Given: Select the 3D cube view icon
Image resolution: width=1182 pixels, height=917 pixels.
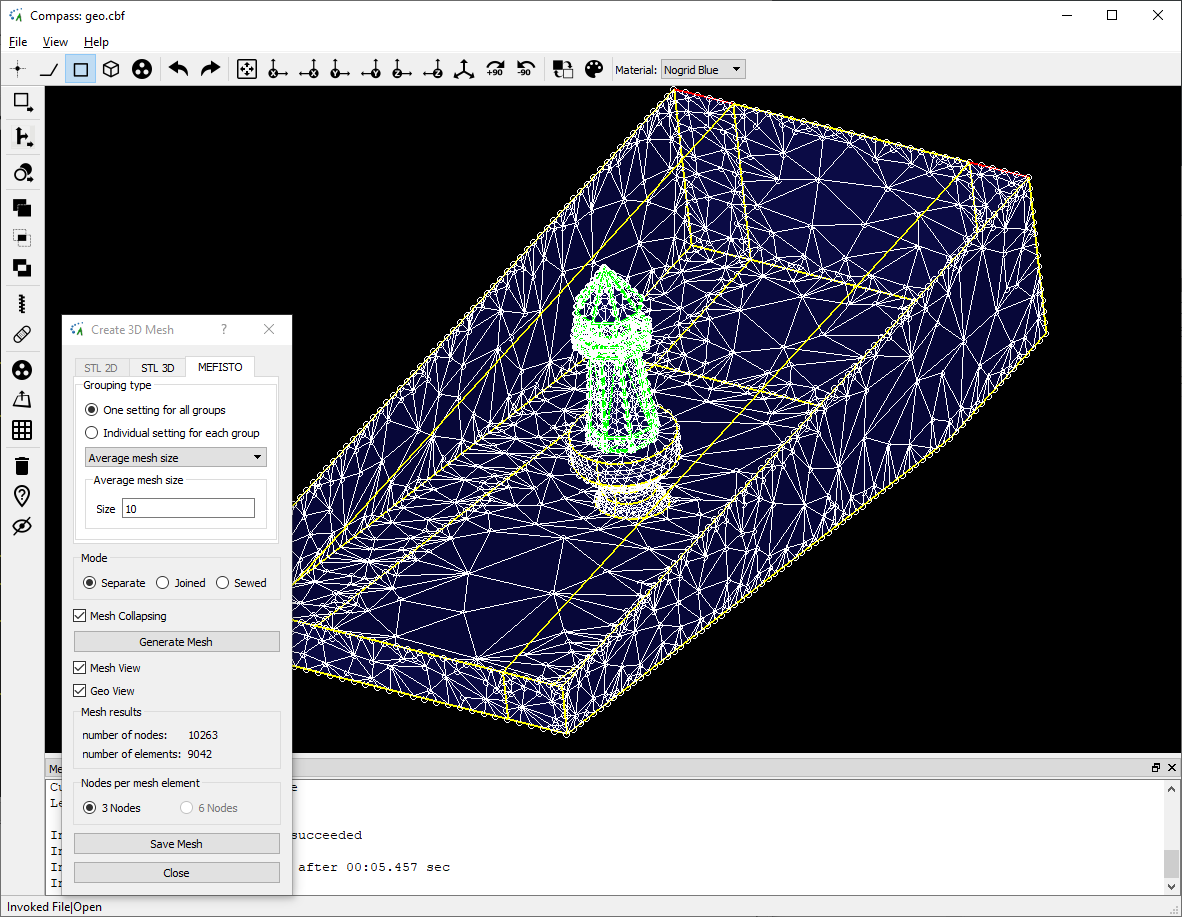Looking at the screenshot, I should [112, 69].
